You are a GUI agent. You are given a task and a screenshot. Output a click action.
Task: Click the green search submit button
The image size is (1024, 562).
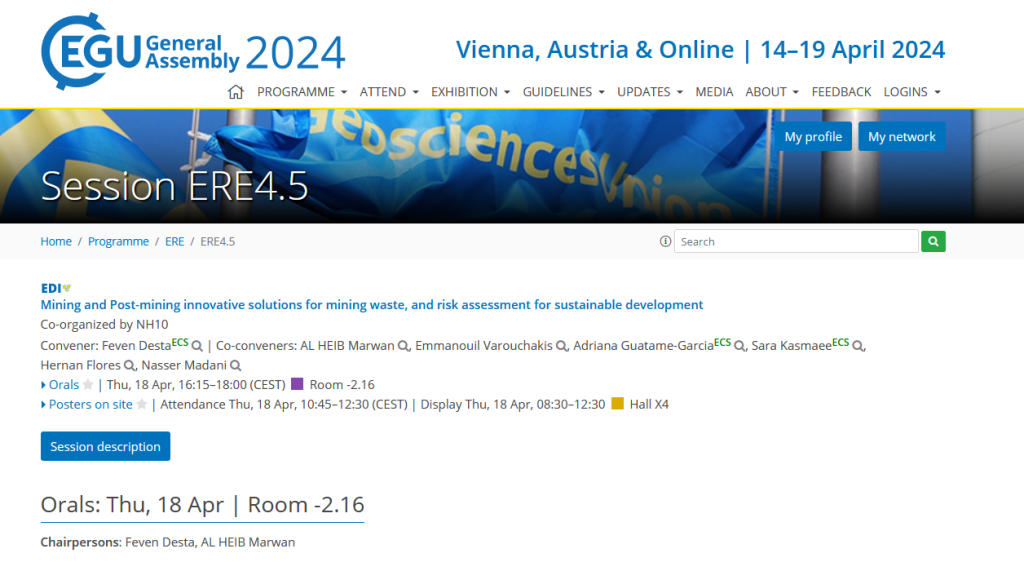coord(933,241)
